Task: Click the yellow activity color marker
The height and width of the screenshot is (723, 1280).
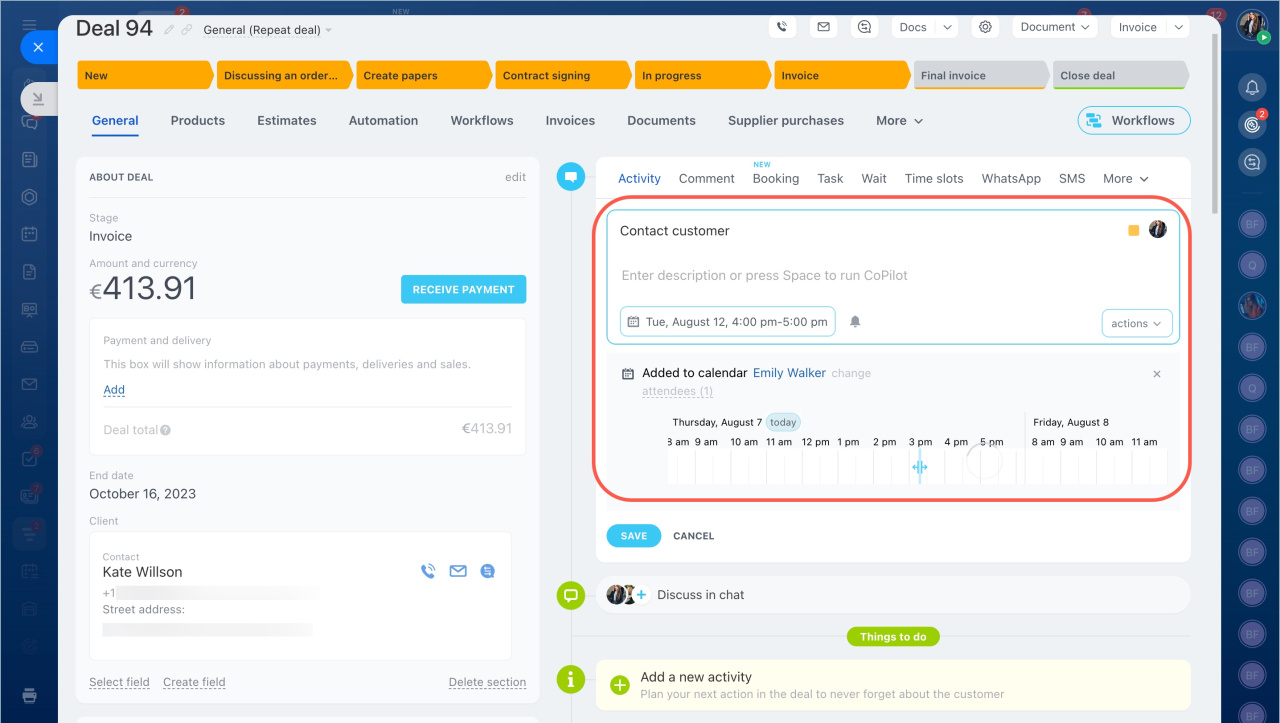Action: pos(1133,230)
